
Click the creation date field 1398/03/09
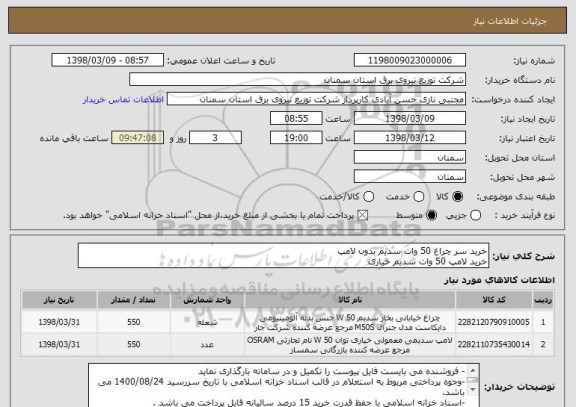pyautogui.click(x=410, y=118)
